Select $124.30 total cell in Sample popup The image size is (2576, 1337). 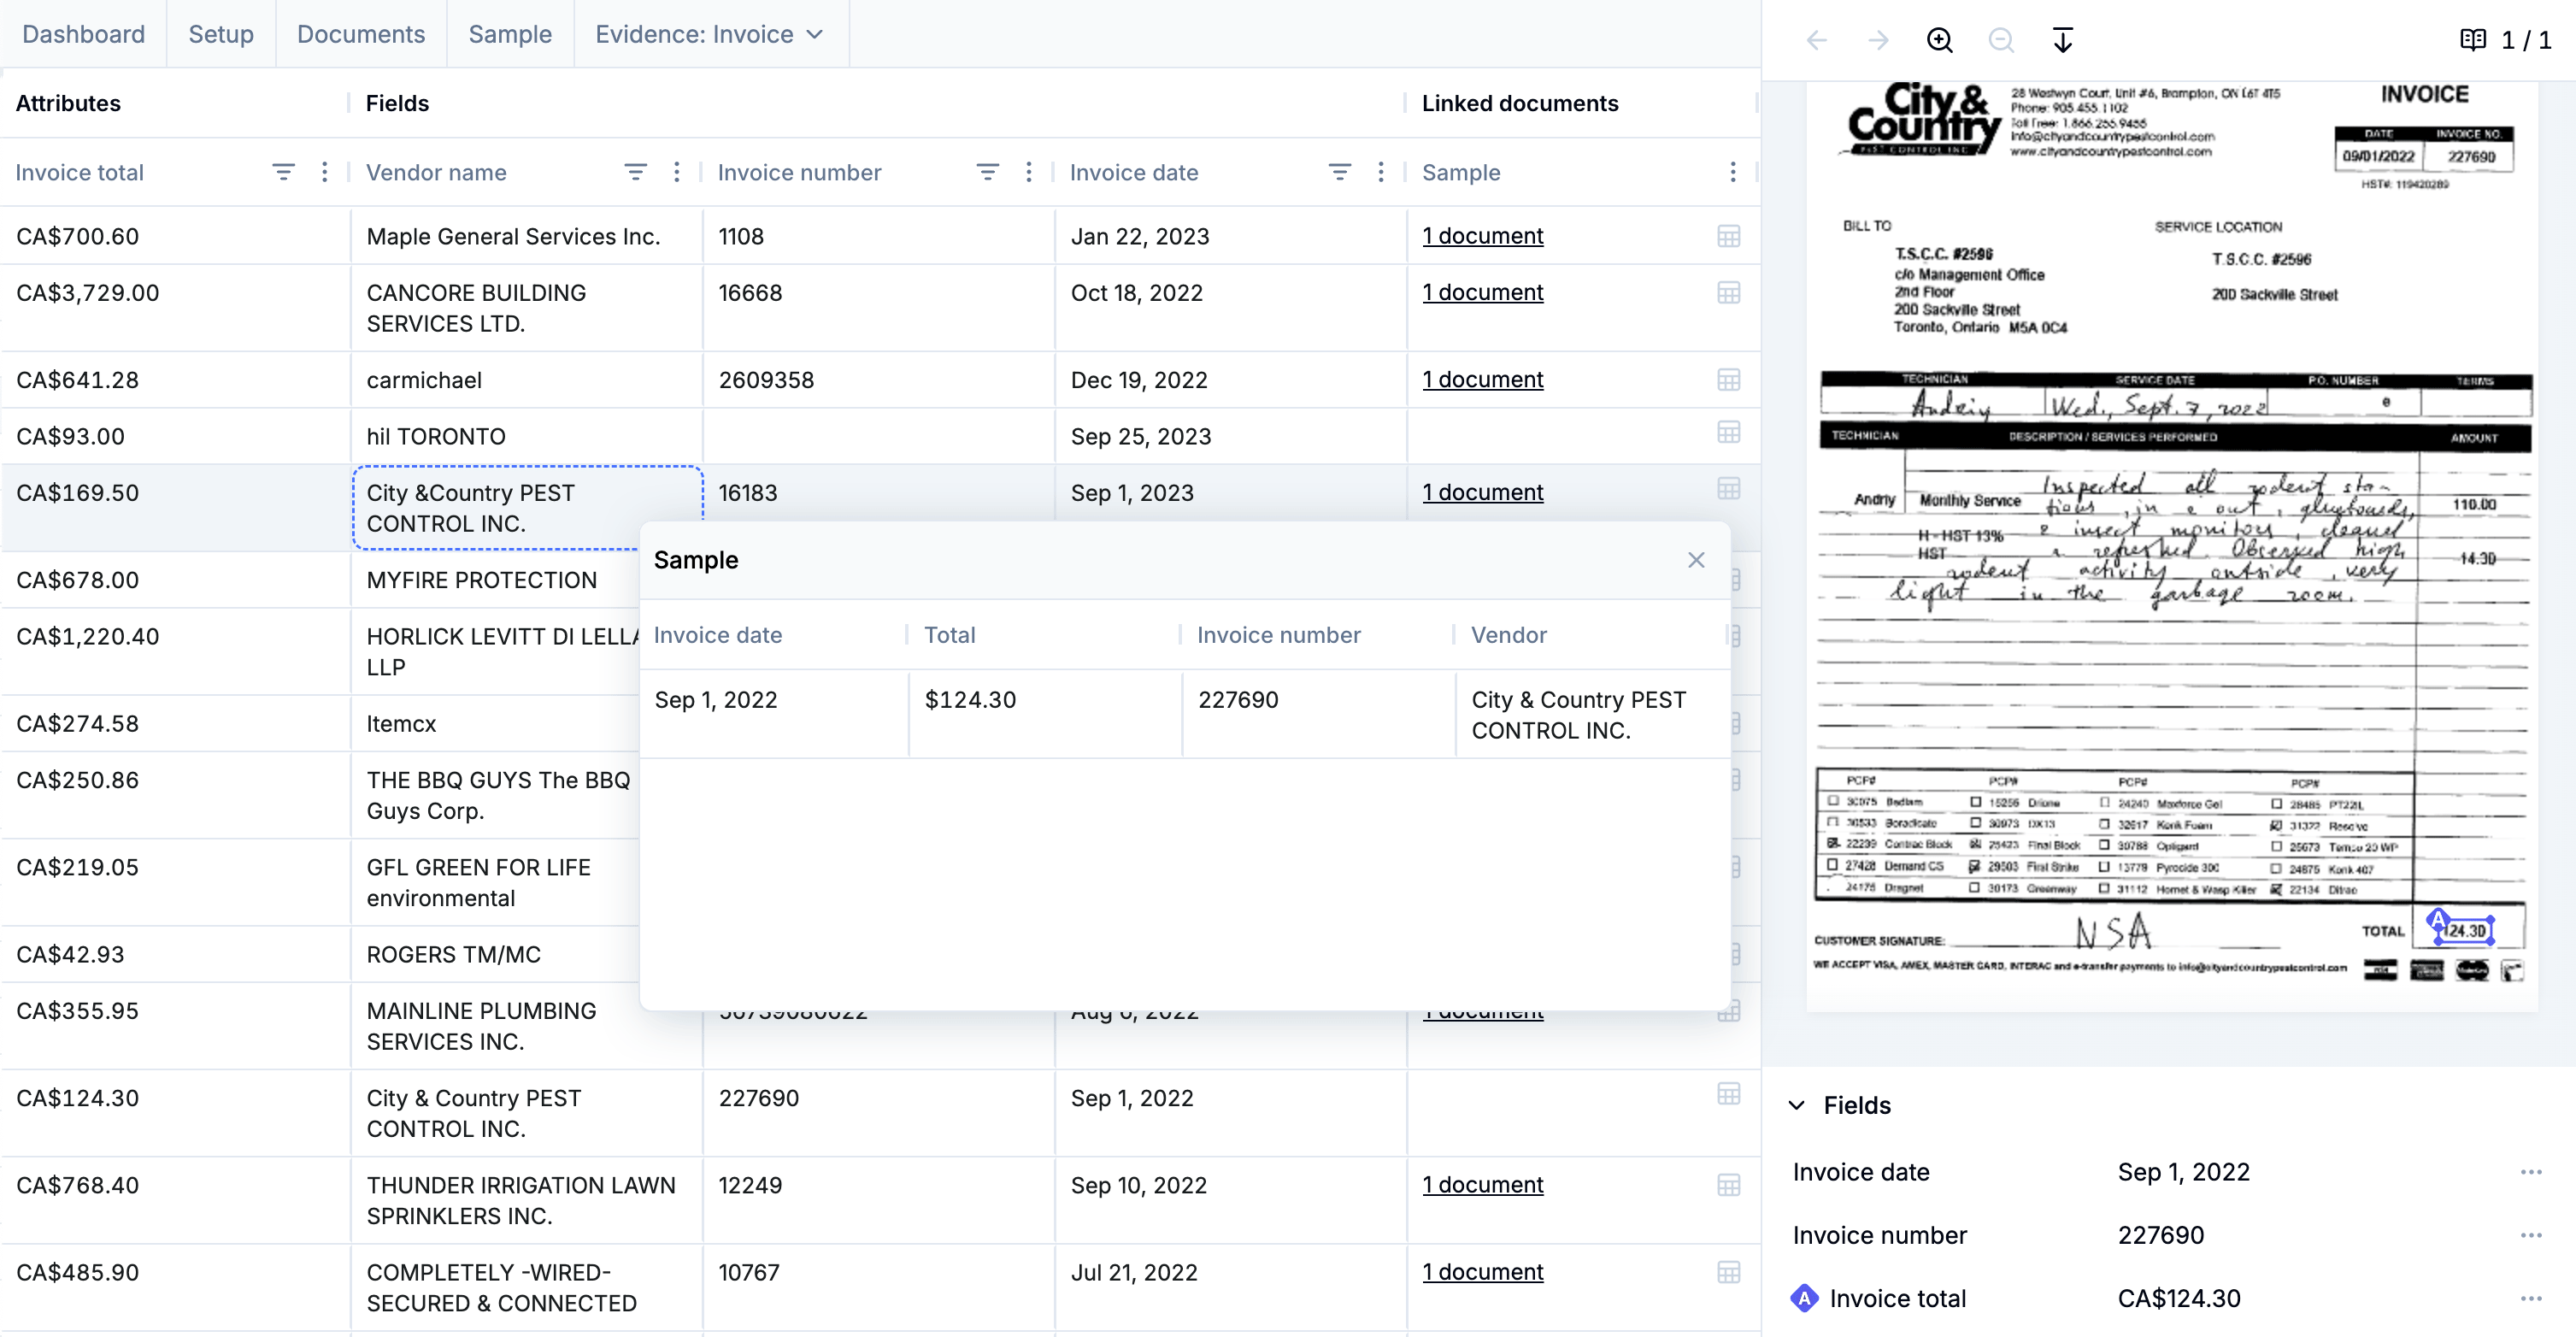tap(1045, 714)
